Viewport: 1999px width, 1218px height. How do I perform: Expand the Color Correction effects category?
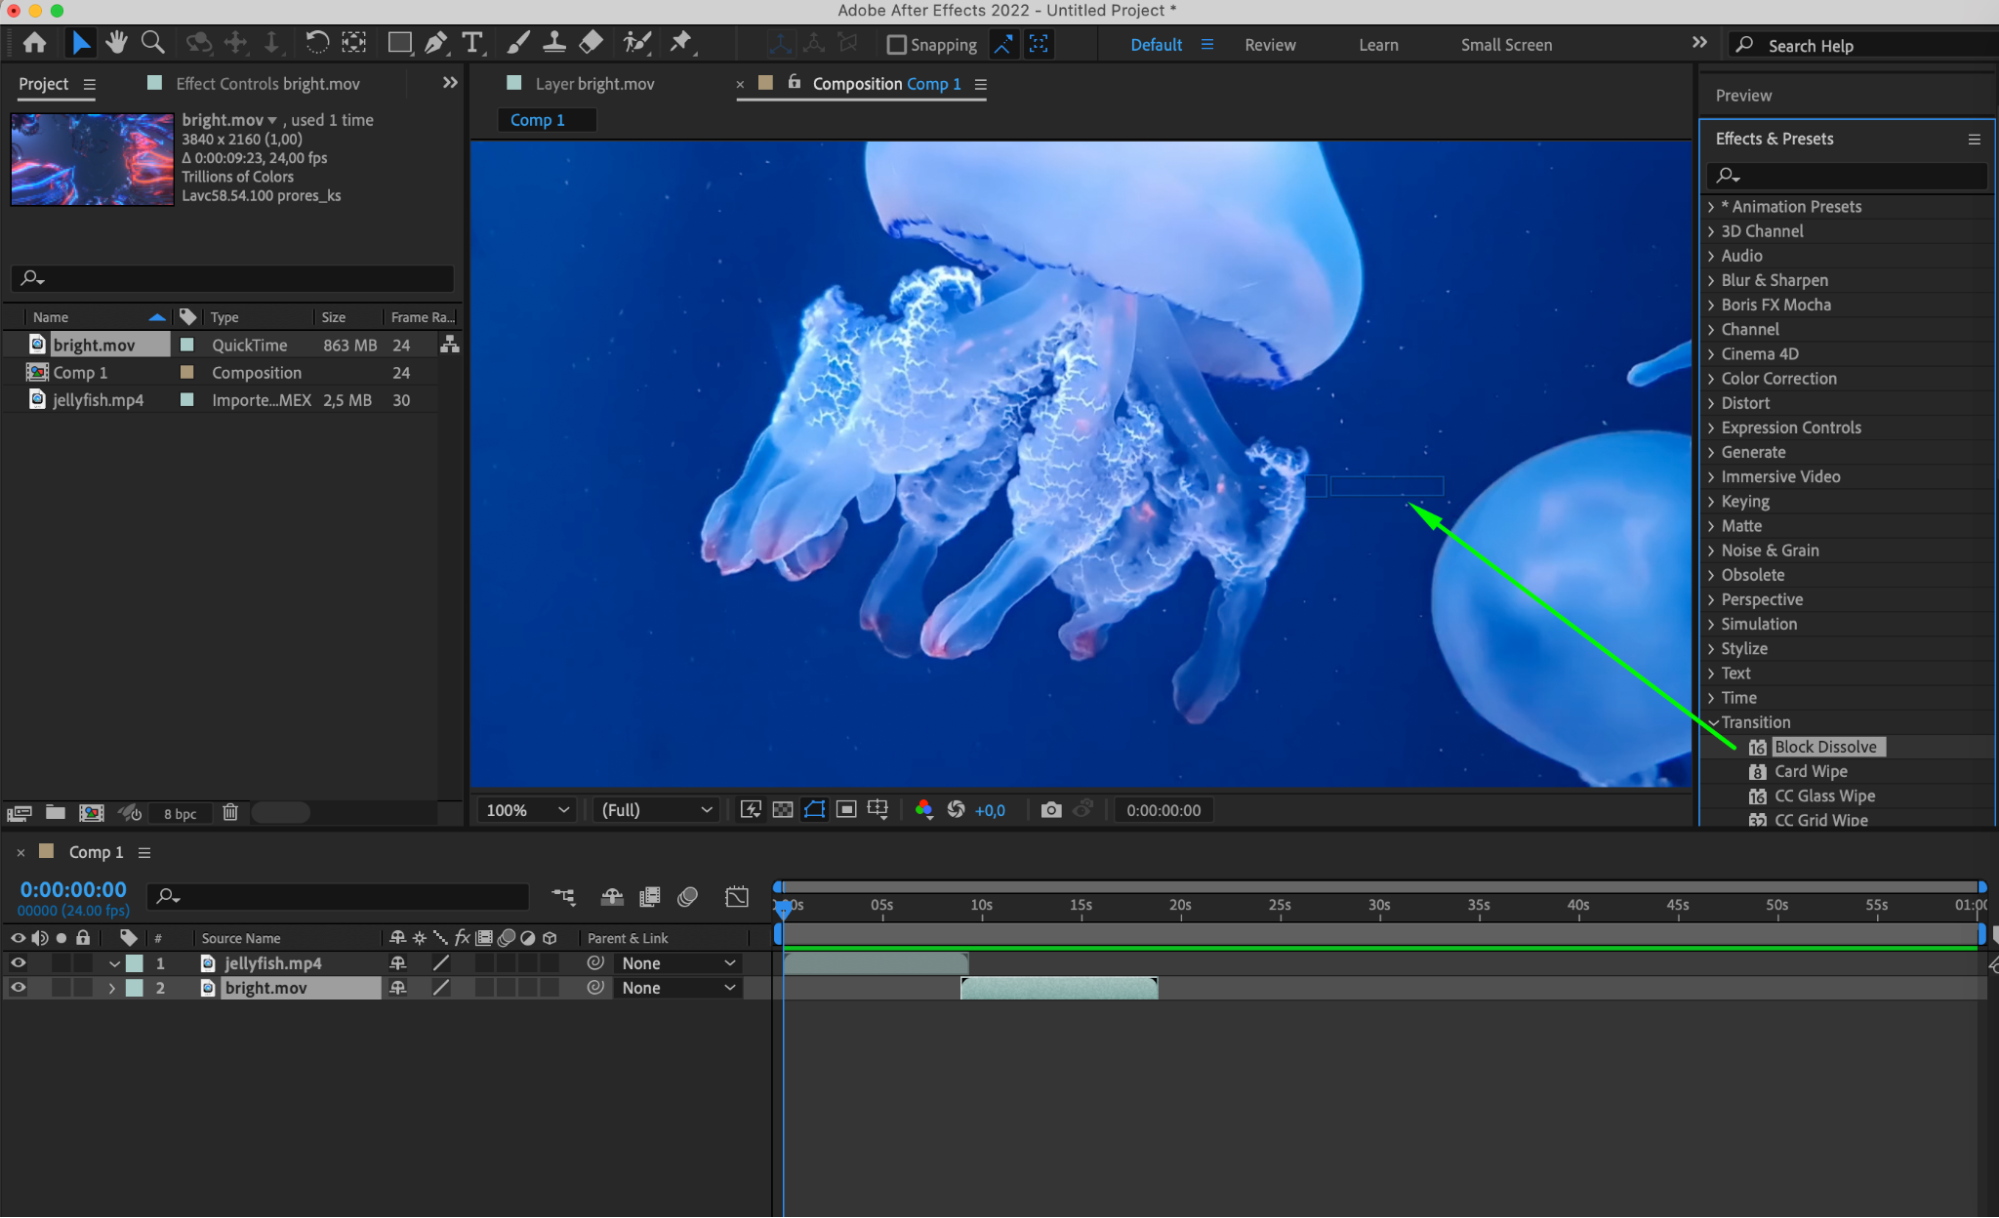pos(1778,379)
